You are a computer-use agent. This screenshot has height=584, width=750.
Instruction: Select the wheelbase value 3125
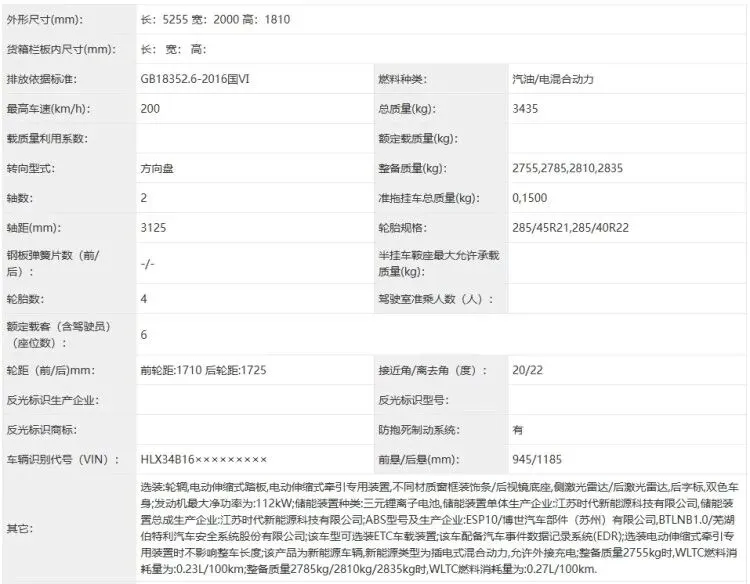(x=153, y=228)
